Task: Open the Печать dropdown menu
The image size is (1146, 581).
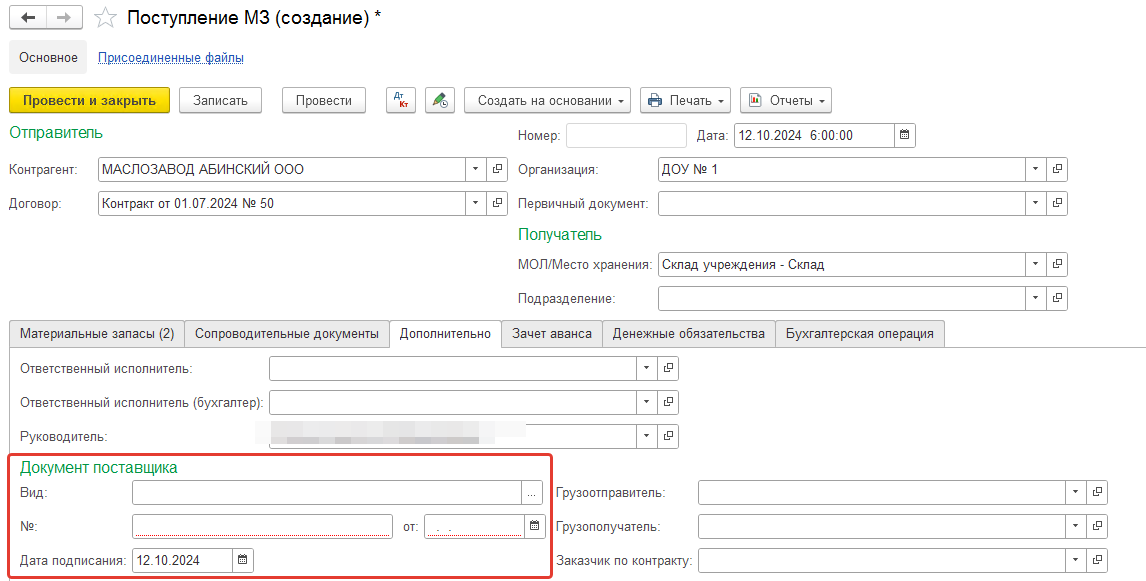Action: tap(685, 100)
